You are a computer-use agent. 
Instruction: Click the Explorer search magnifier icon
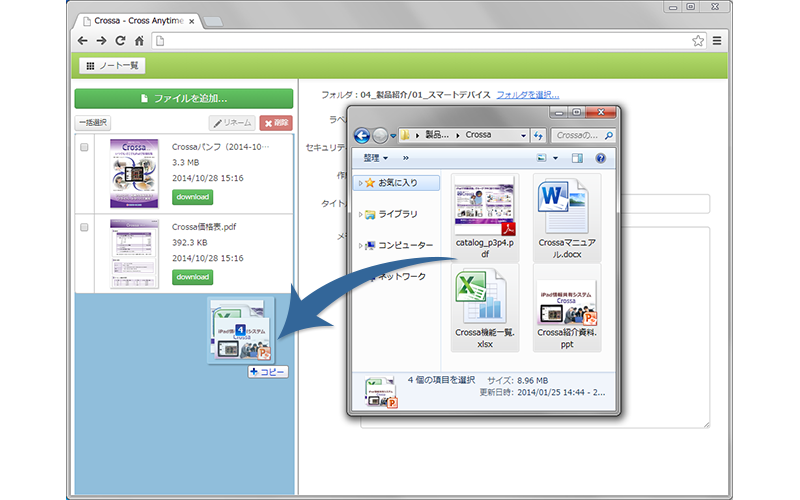pyautogui.click(x=609, y=135)
